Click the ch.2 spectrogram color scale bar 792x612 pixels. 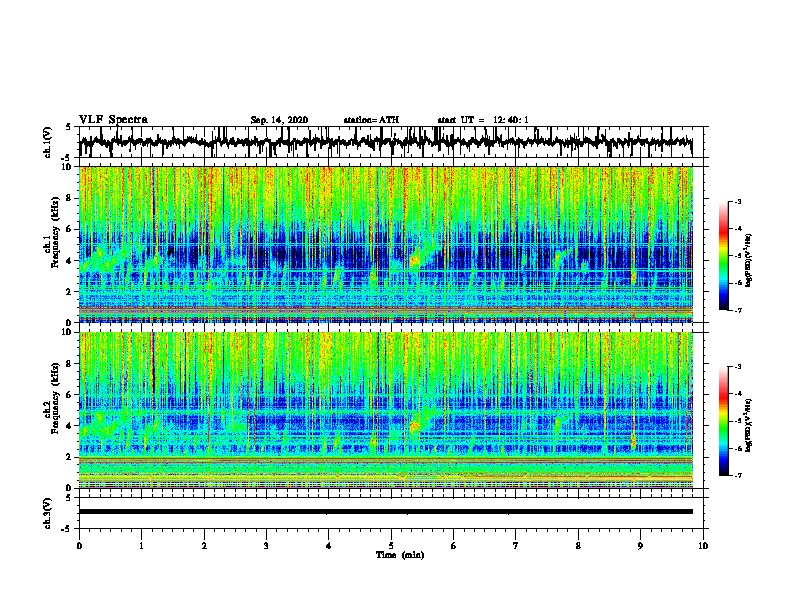[x=724, y=421]
